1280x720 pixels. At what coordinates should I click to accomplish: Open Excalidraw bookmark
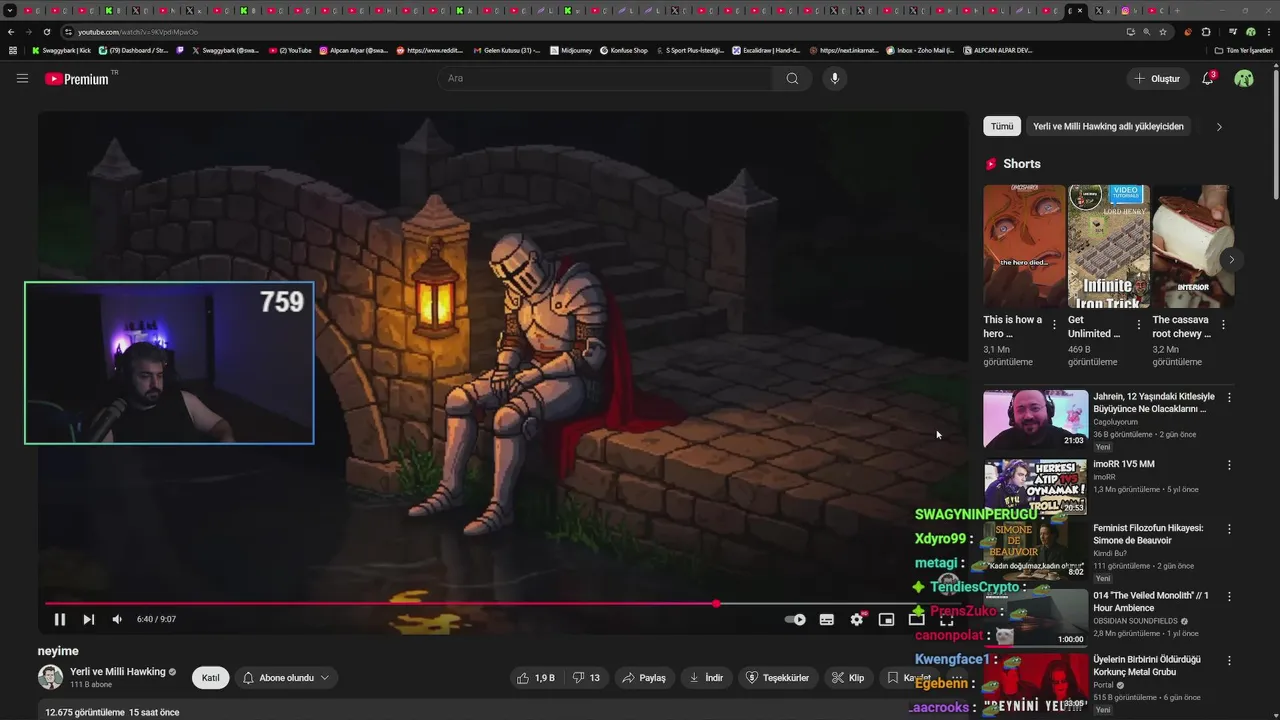(x=766, y=50)
